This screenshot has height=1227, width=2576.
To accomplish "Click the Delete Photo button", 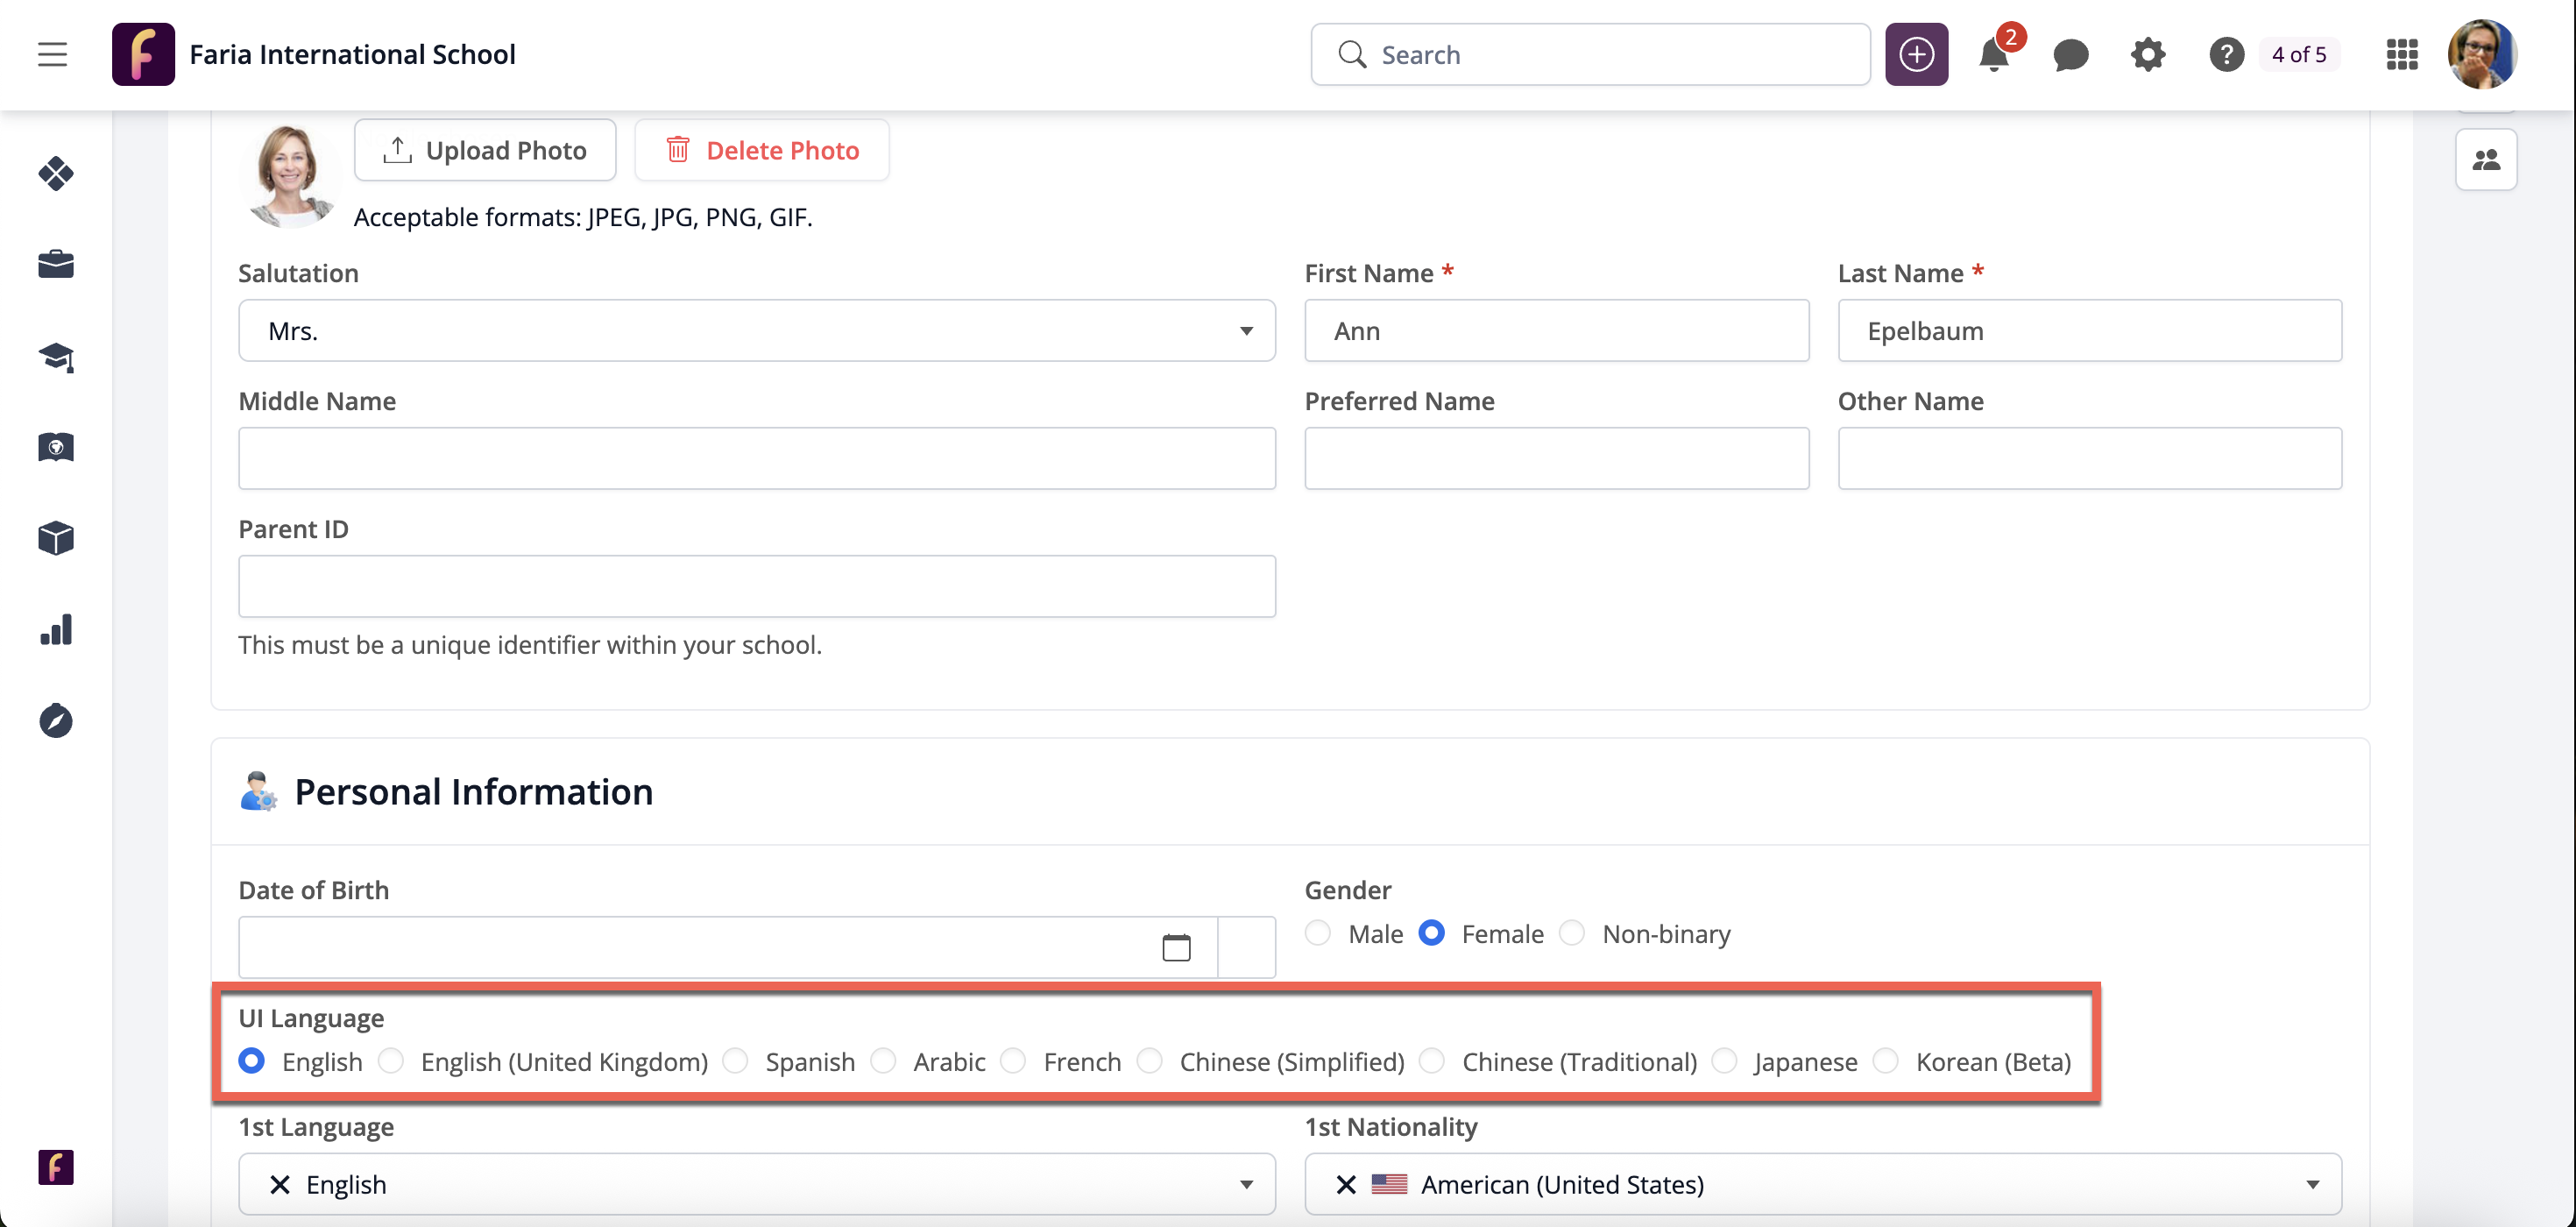I will click(x=762, y=150).
